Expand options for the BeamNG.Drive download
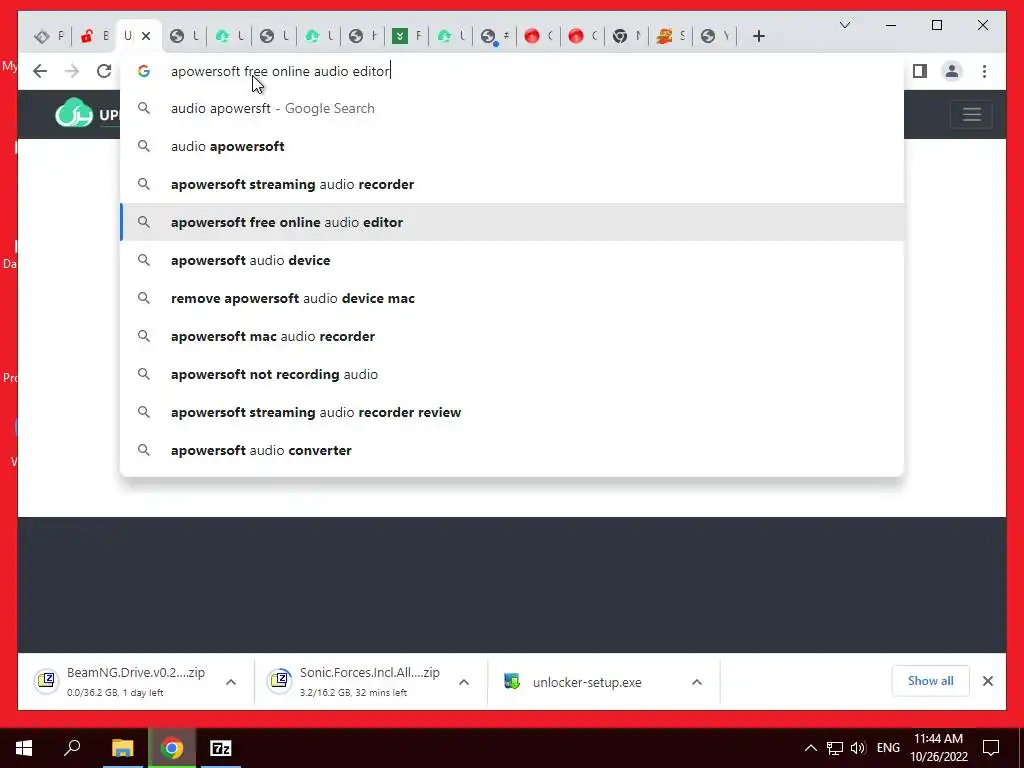This screenshot has height=768, width=1024. (x=231, y=682)
